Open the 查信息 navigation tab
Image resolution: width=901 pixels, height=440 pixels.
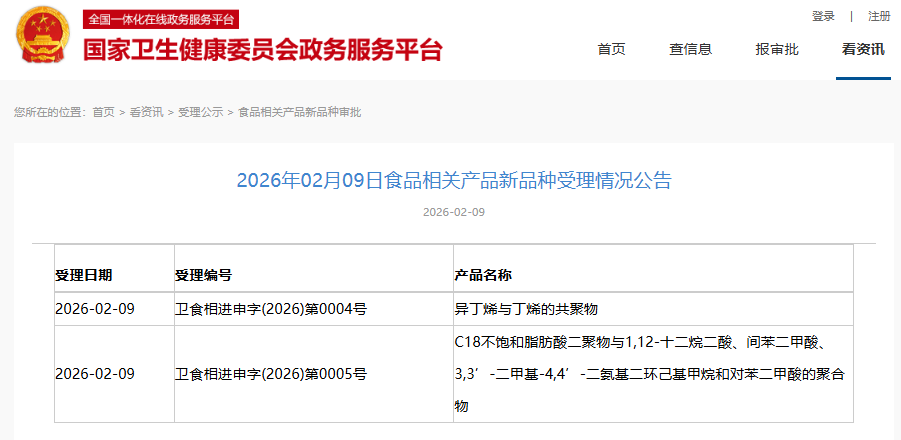click(690, 49)
